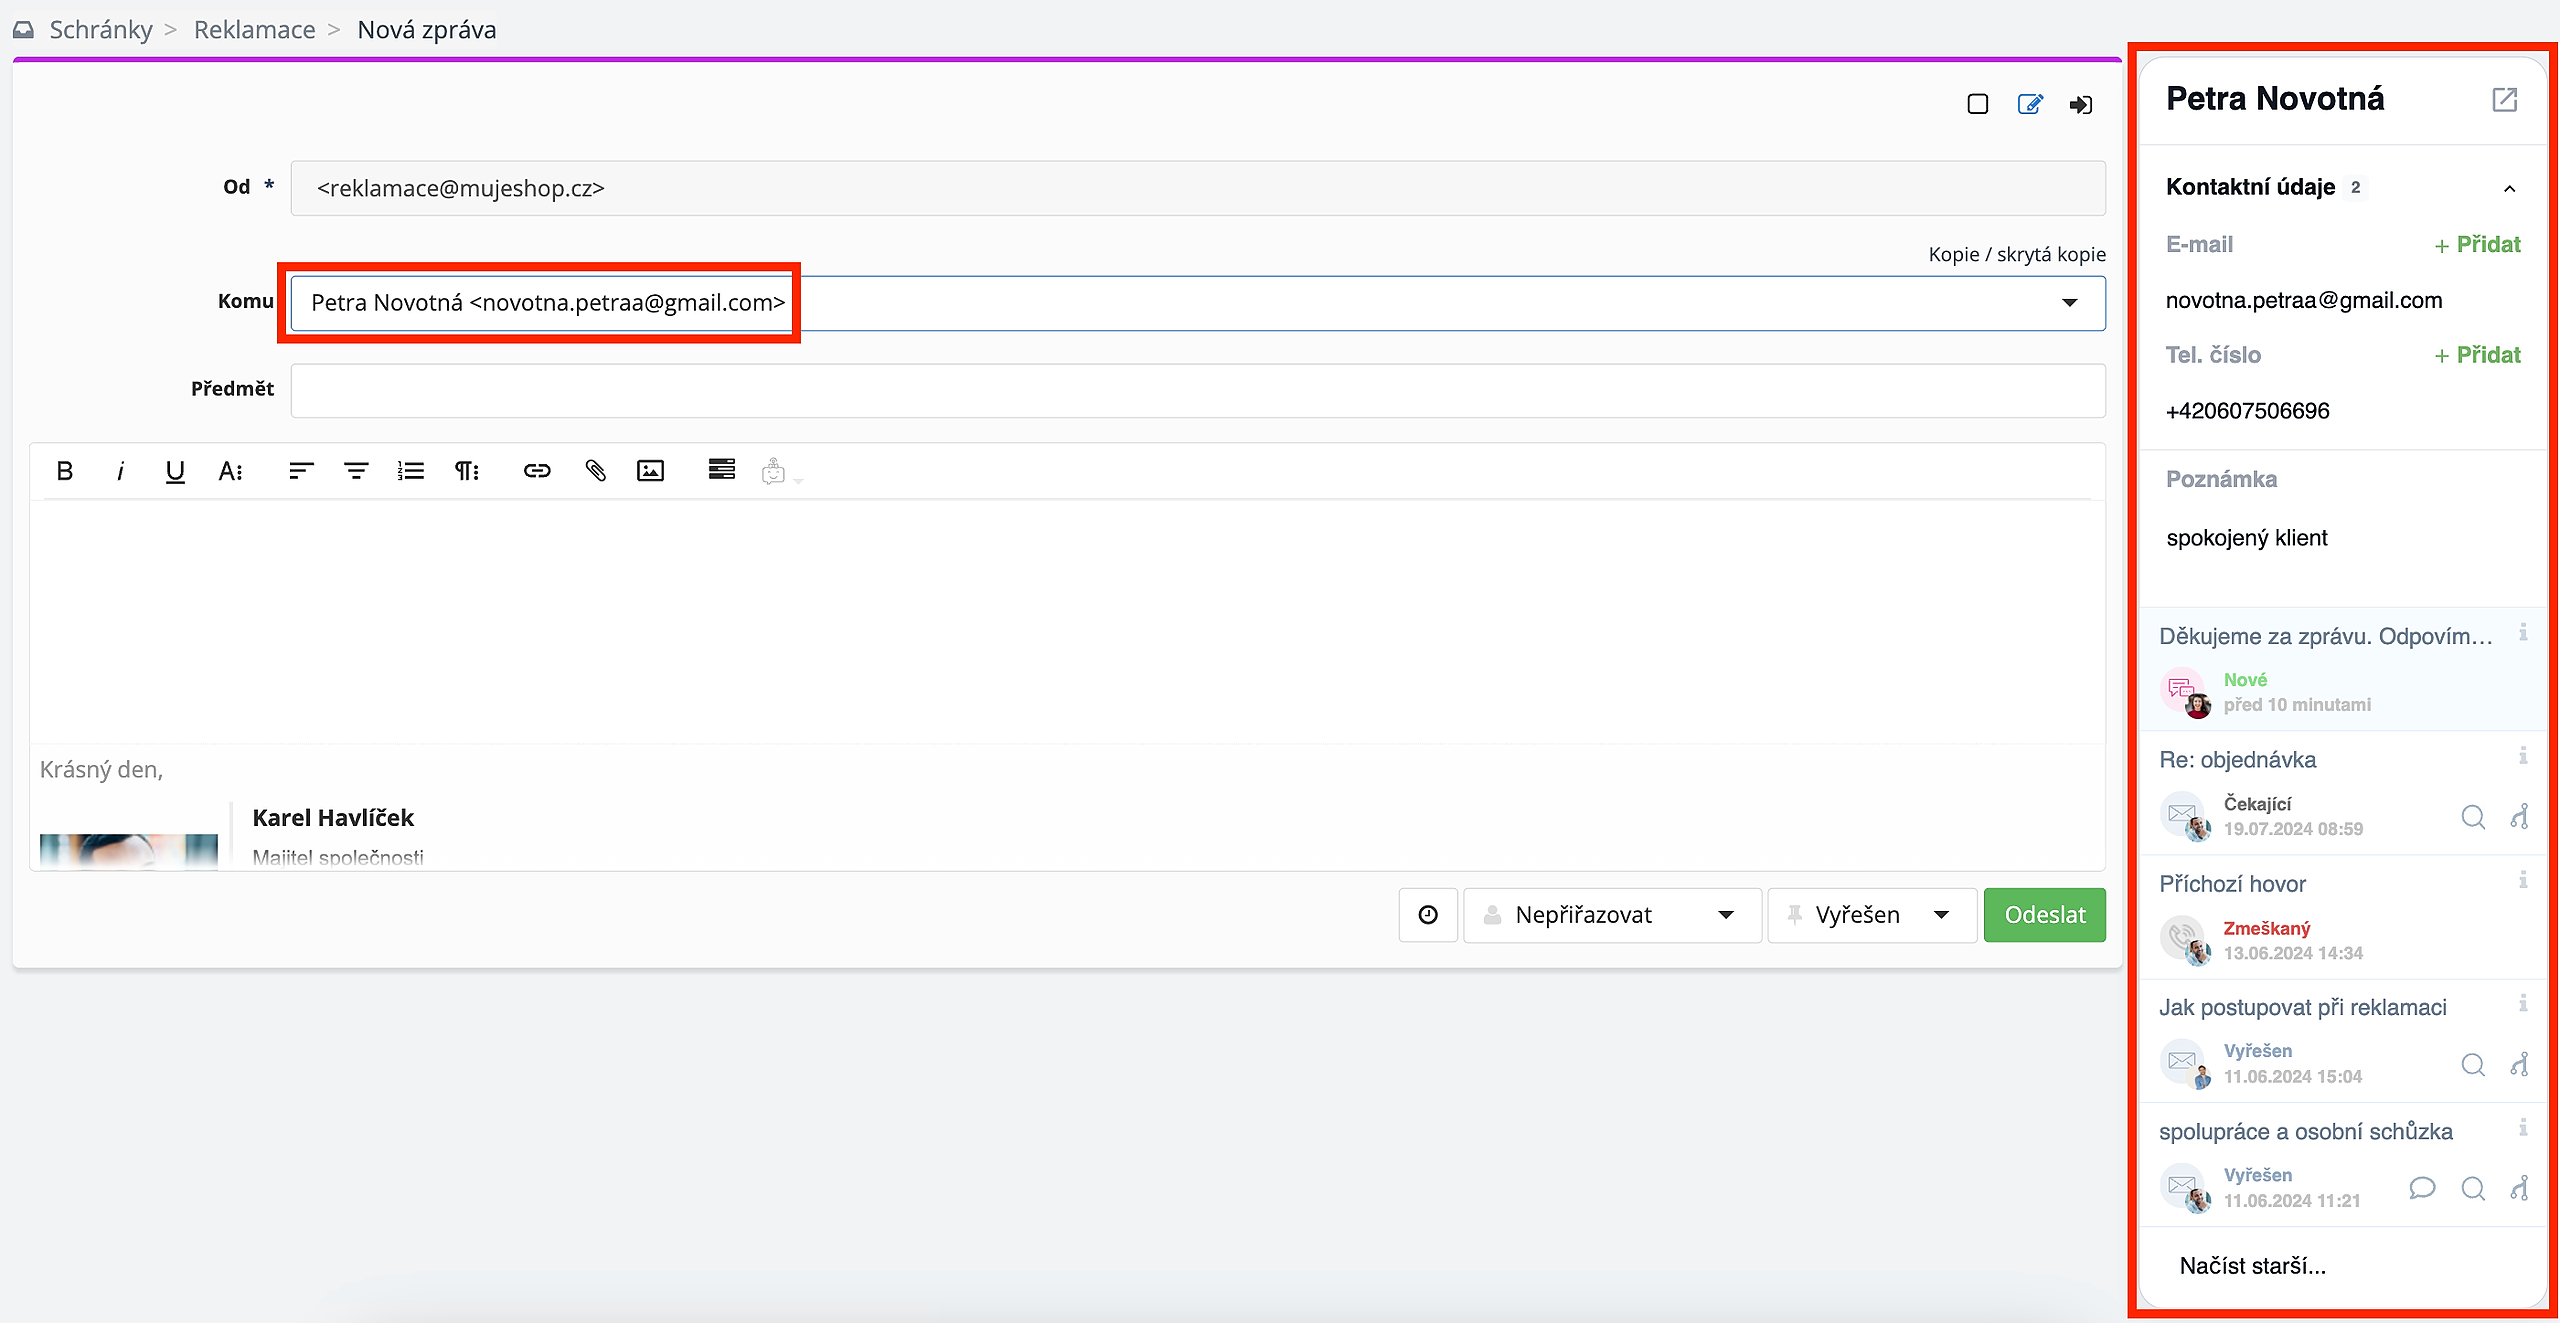
Task: Click the italic formatting icon
Action: 120,471
